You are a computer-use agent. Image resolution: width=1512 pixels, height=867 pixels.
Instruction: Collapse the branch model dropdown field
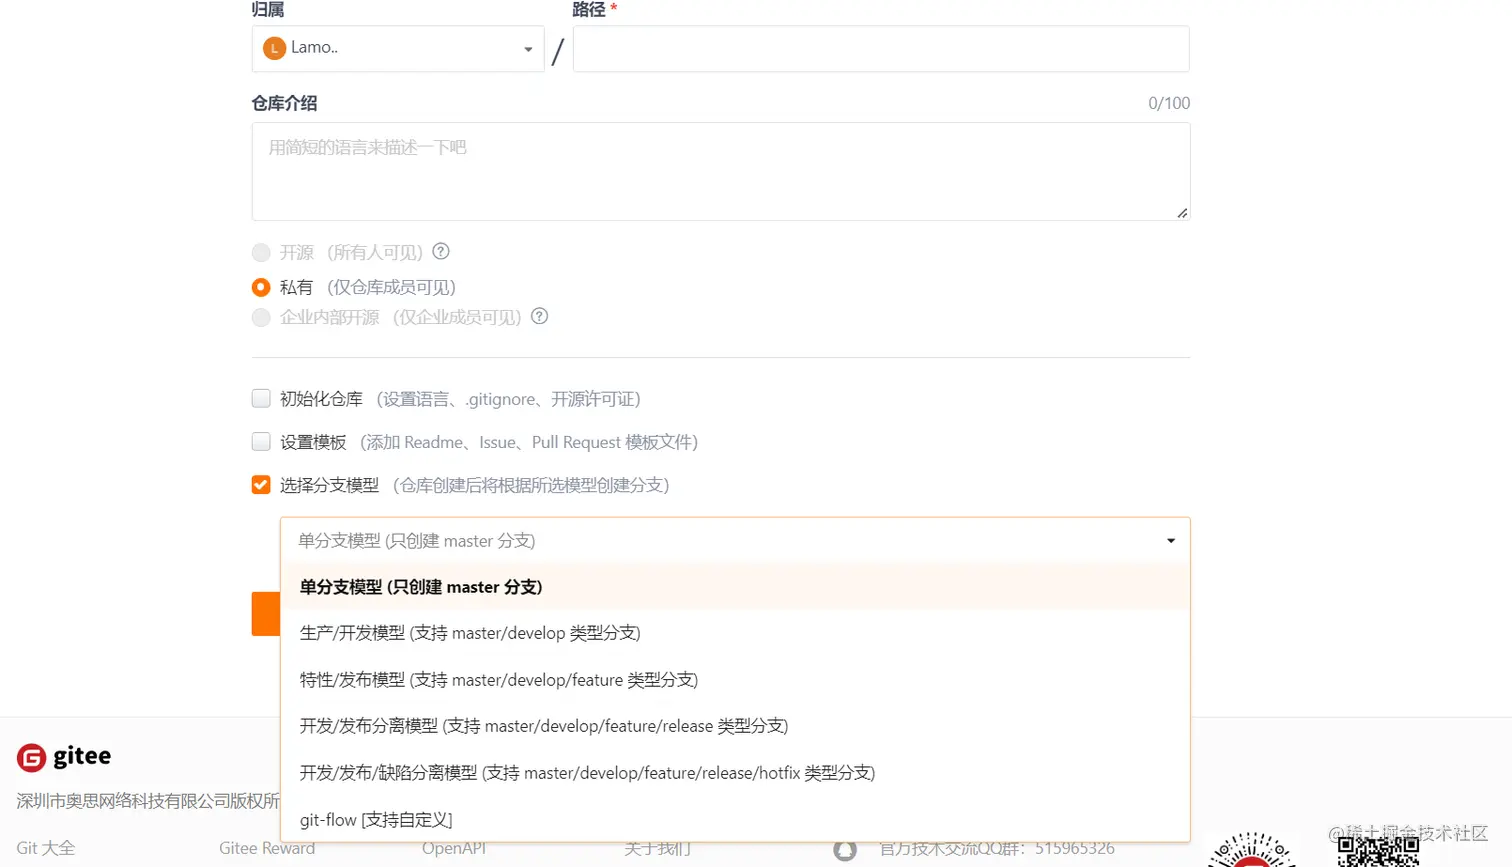pyautogui.click(x=735, y=540)
